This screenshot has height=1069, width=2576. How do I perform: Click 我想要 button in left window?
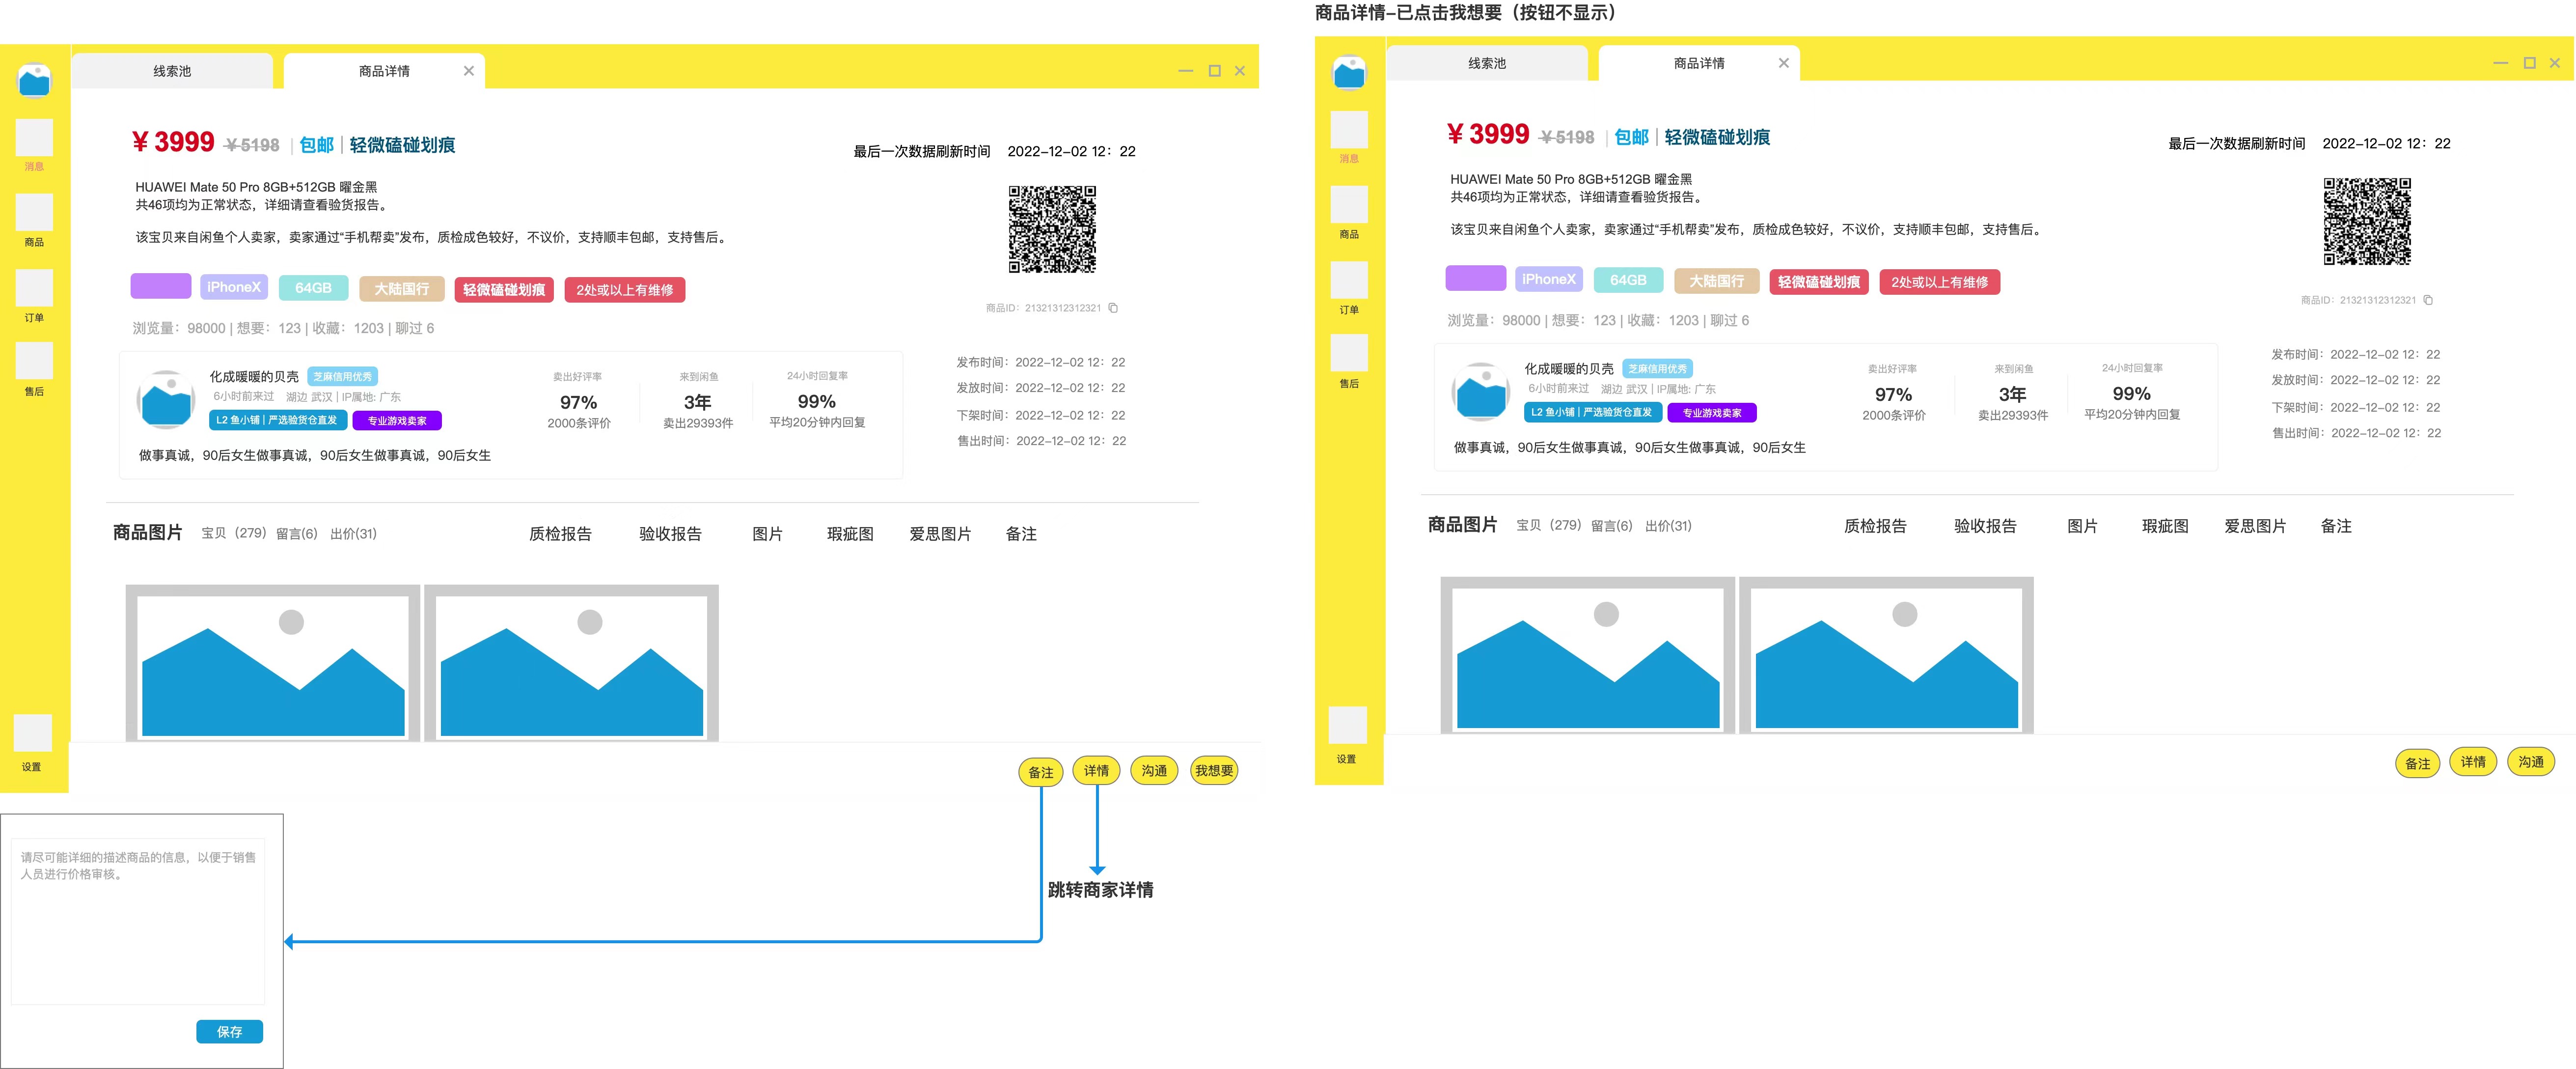click(1214, 771)
